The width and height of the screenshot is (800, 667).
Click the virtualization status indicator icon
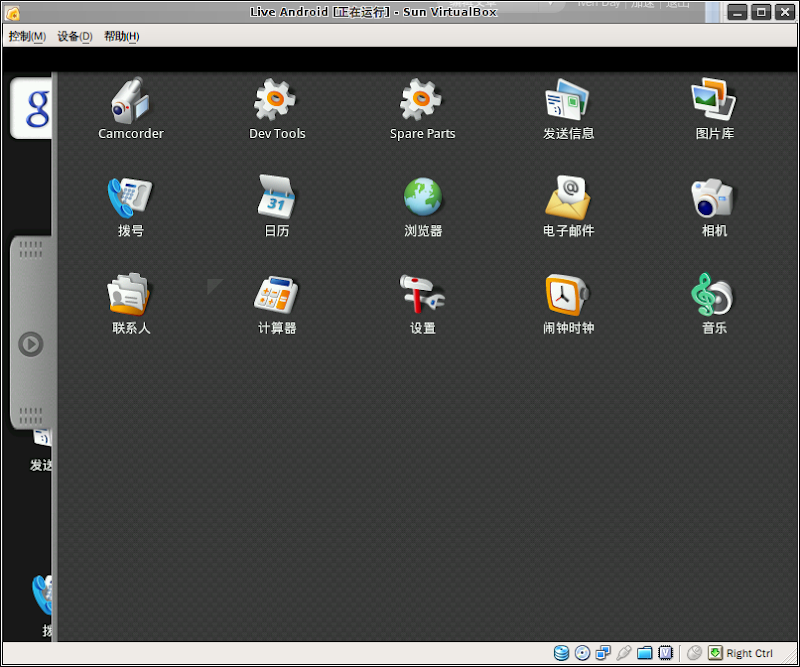[665, 653]
